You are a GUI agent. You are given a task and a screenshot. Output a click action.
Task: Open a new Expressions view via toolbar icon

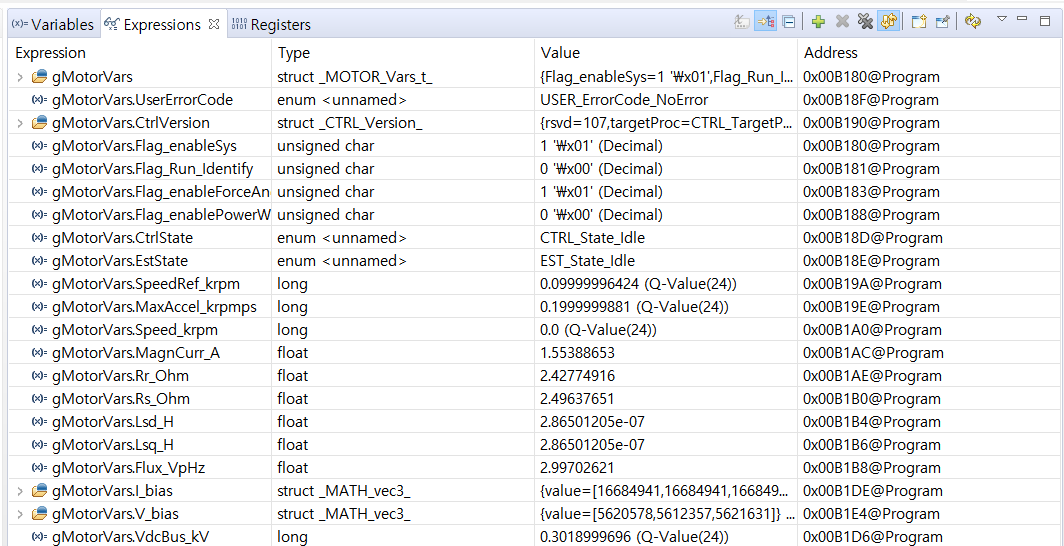click(919, 21)
